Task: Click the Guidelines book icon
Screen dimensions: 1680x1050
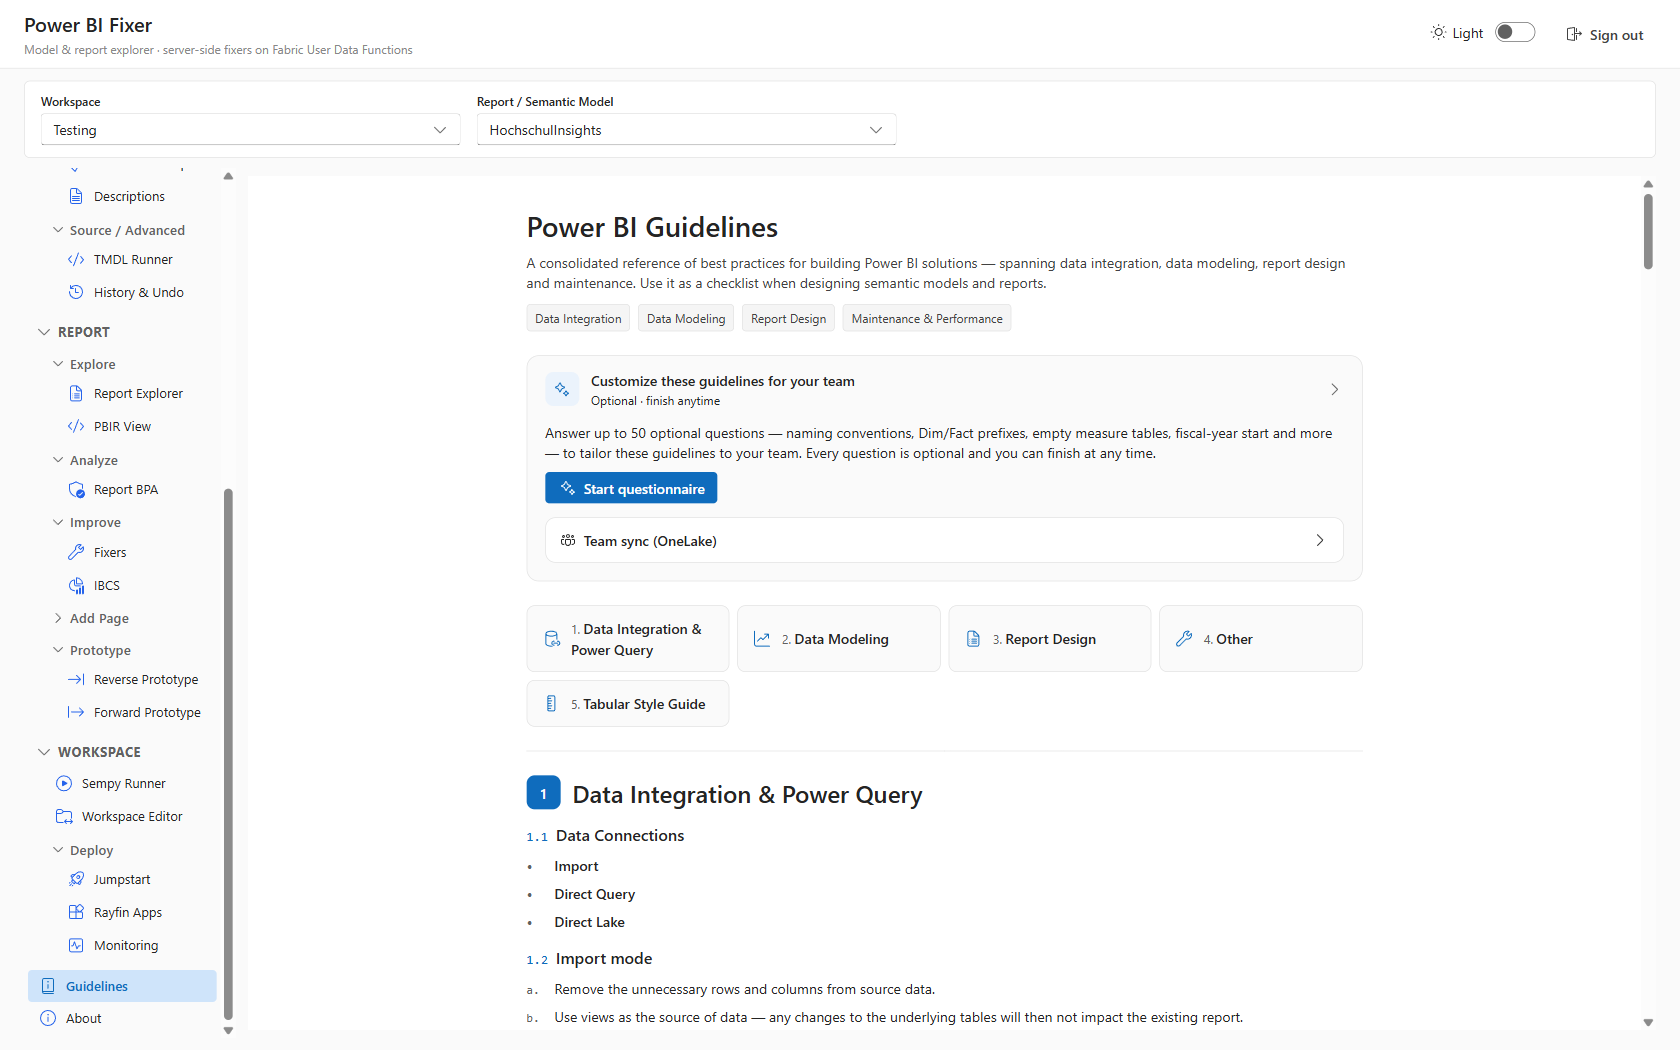Action: pos(48,986)
